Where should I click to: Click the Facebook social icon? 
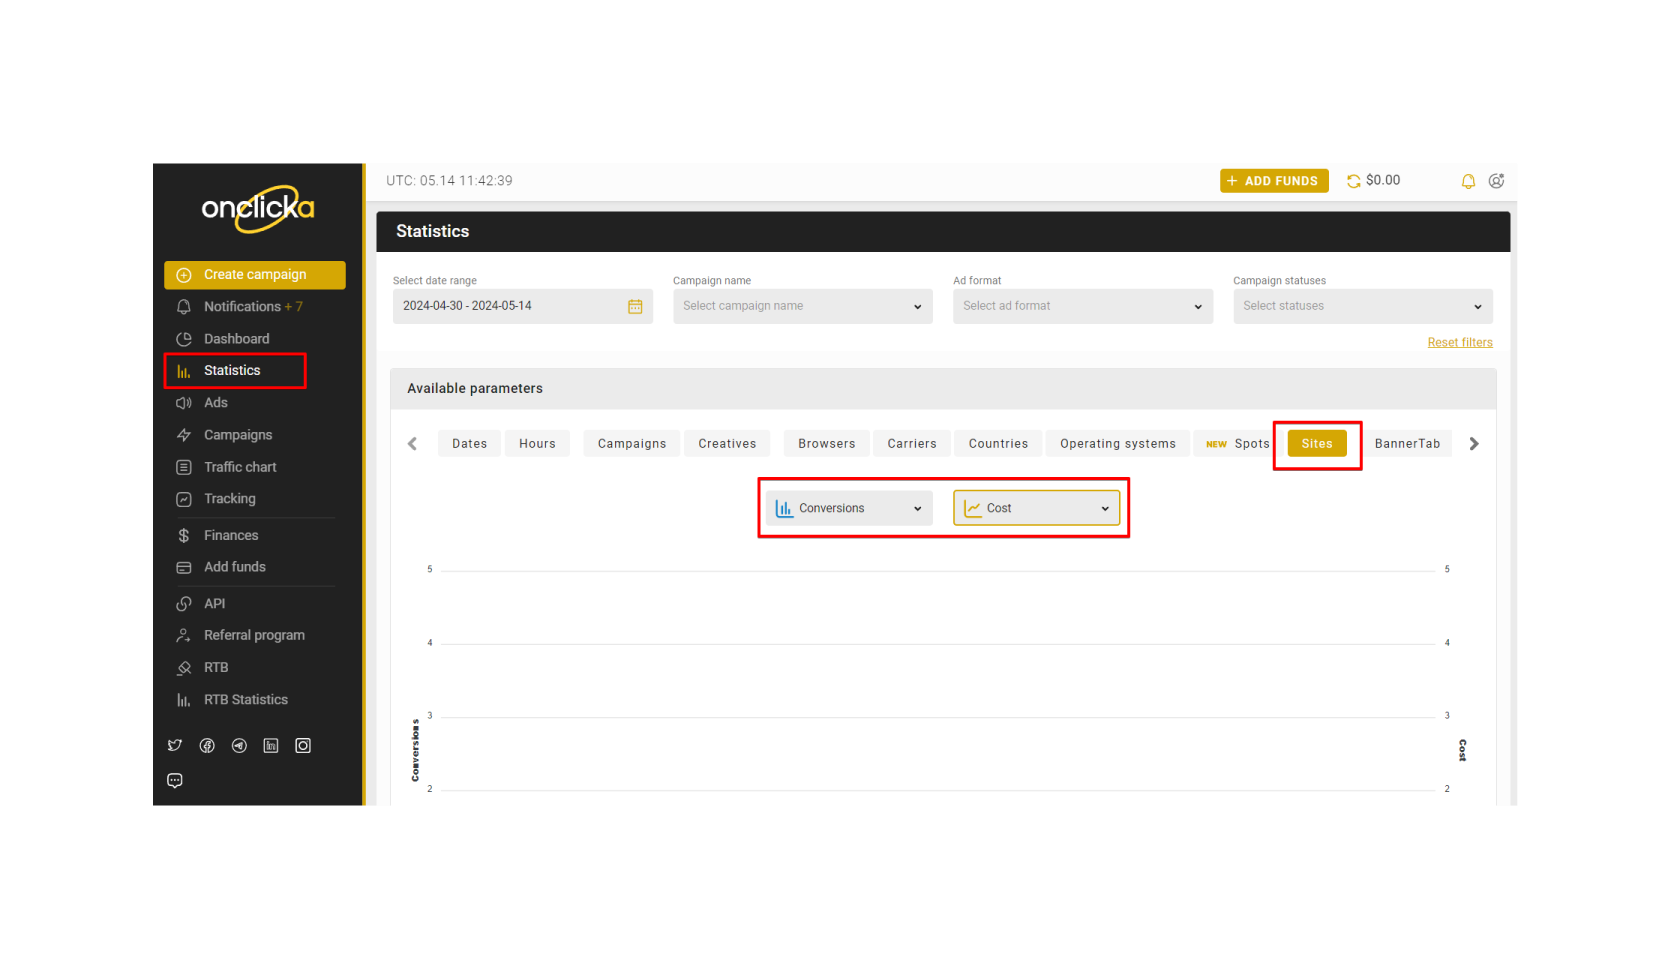tap(207, 746)
